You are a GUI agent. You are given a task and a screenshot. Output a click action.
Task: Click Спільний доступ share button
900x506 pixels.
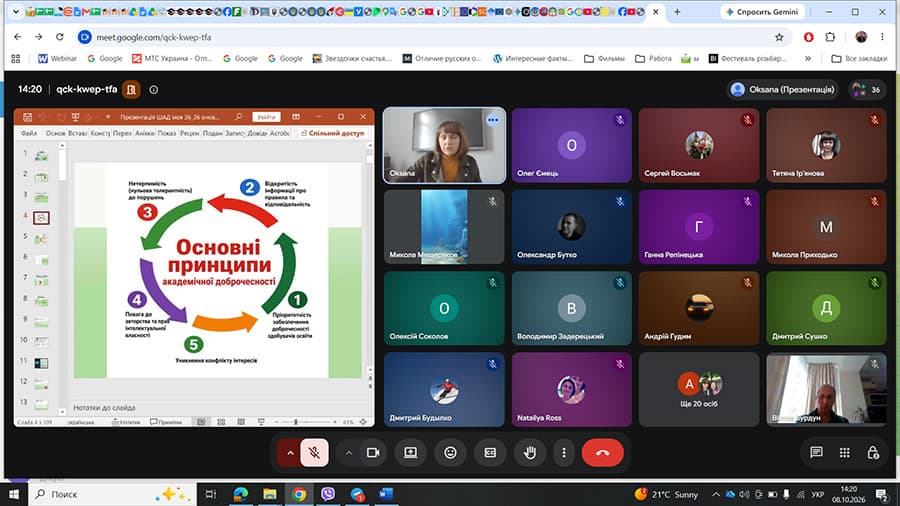(x=333, y=133)
